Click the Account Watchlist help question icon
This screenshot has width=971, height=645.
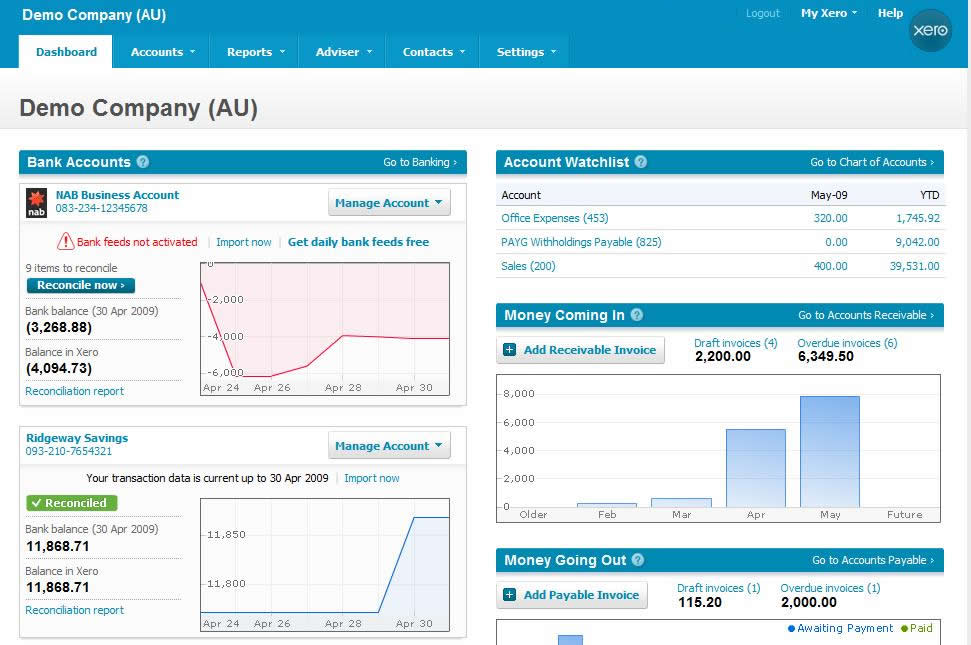[641, 162]
